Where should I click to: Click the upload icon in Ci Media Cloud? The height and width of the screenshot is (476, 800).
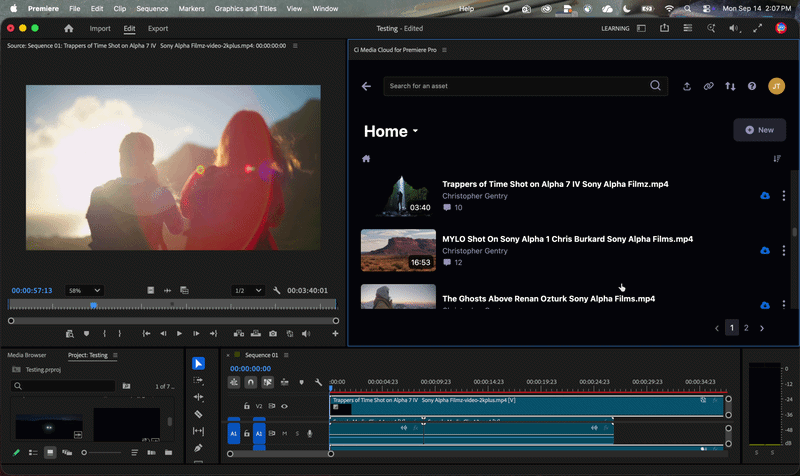[x=687, y=86]
